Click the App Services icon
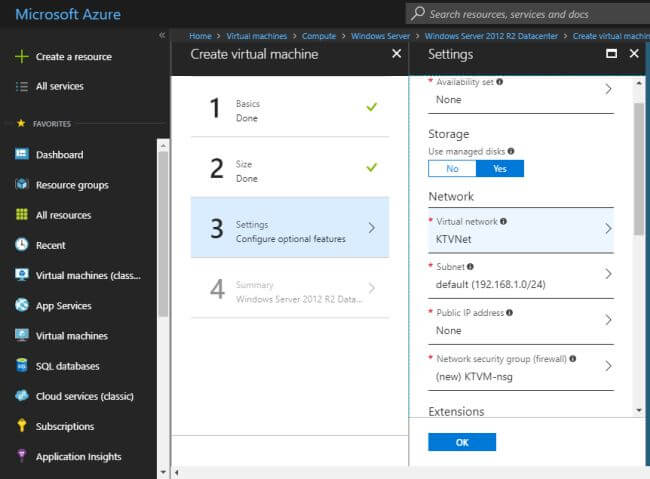 tap(21, 306)
